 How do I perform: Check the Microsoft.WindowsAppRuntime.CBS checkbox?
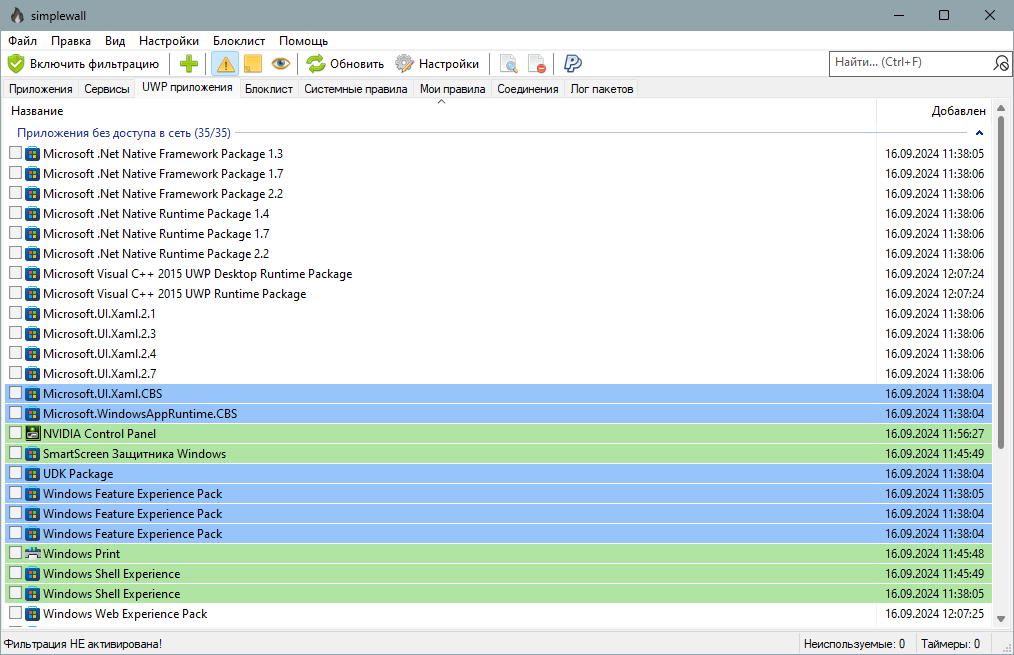(16, 413)
